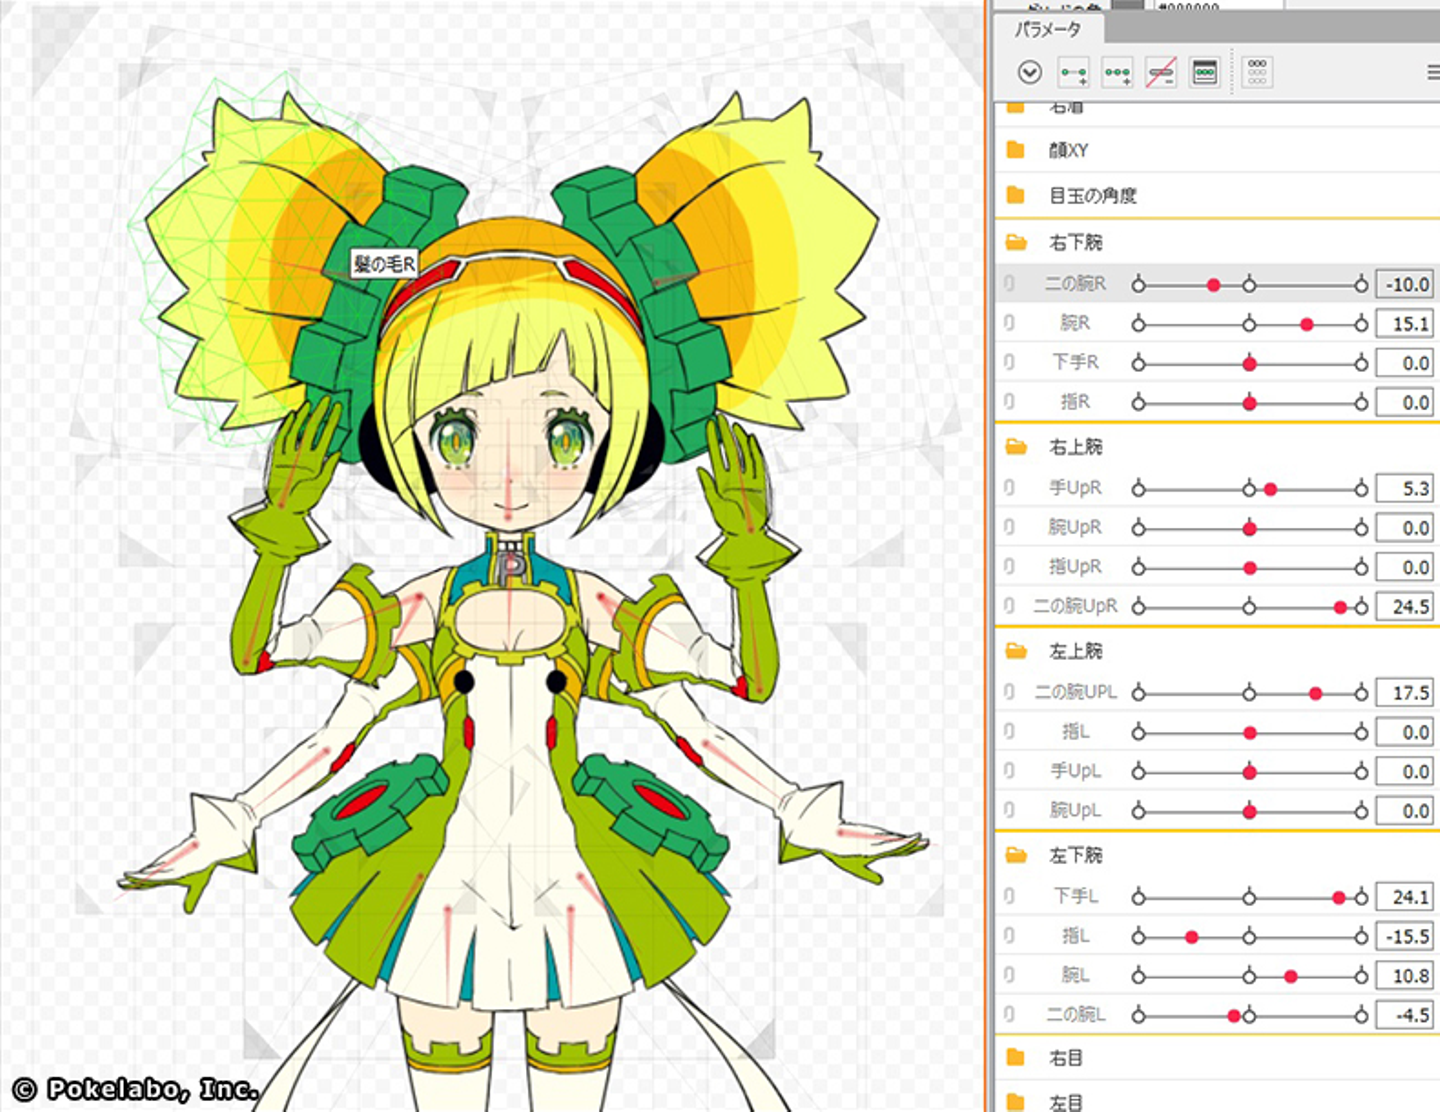Click the 指R value field

[1405, 402]
